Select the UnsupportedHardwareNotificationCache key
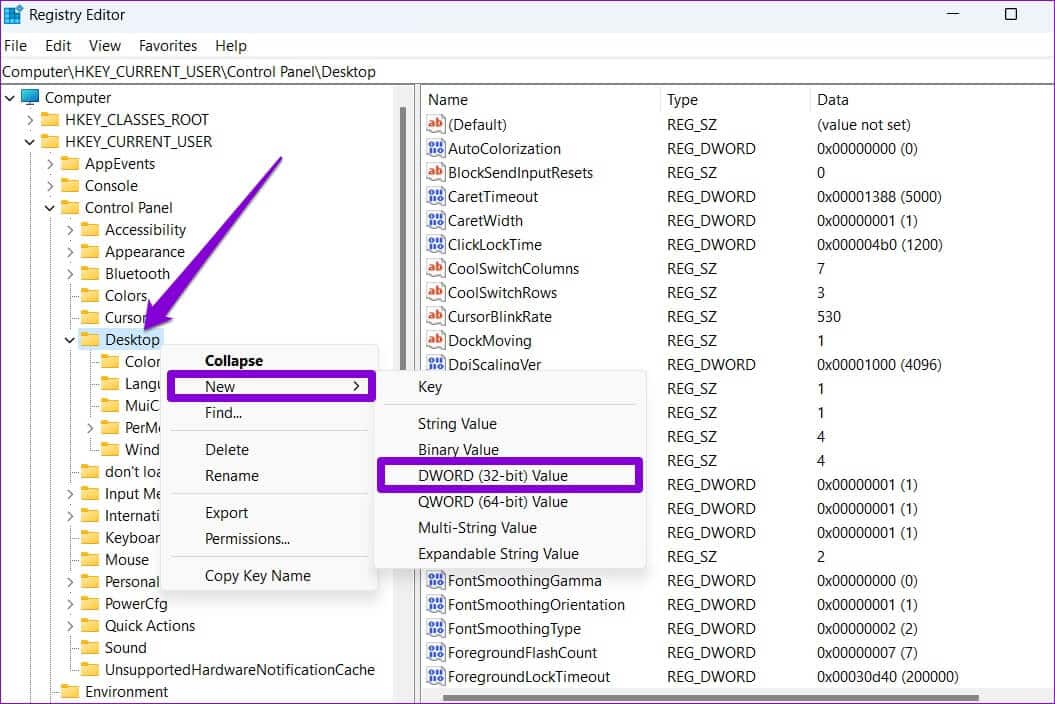Screen dimensions: 1055x704 (x=240, y=670)
